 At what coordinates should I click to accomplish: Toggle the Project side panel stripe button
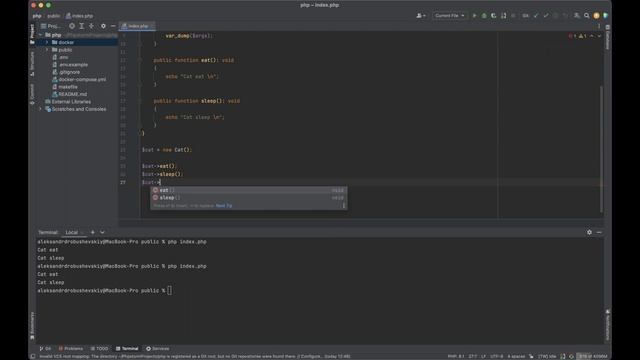[x=32, y=33]
